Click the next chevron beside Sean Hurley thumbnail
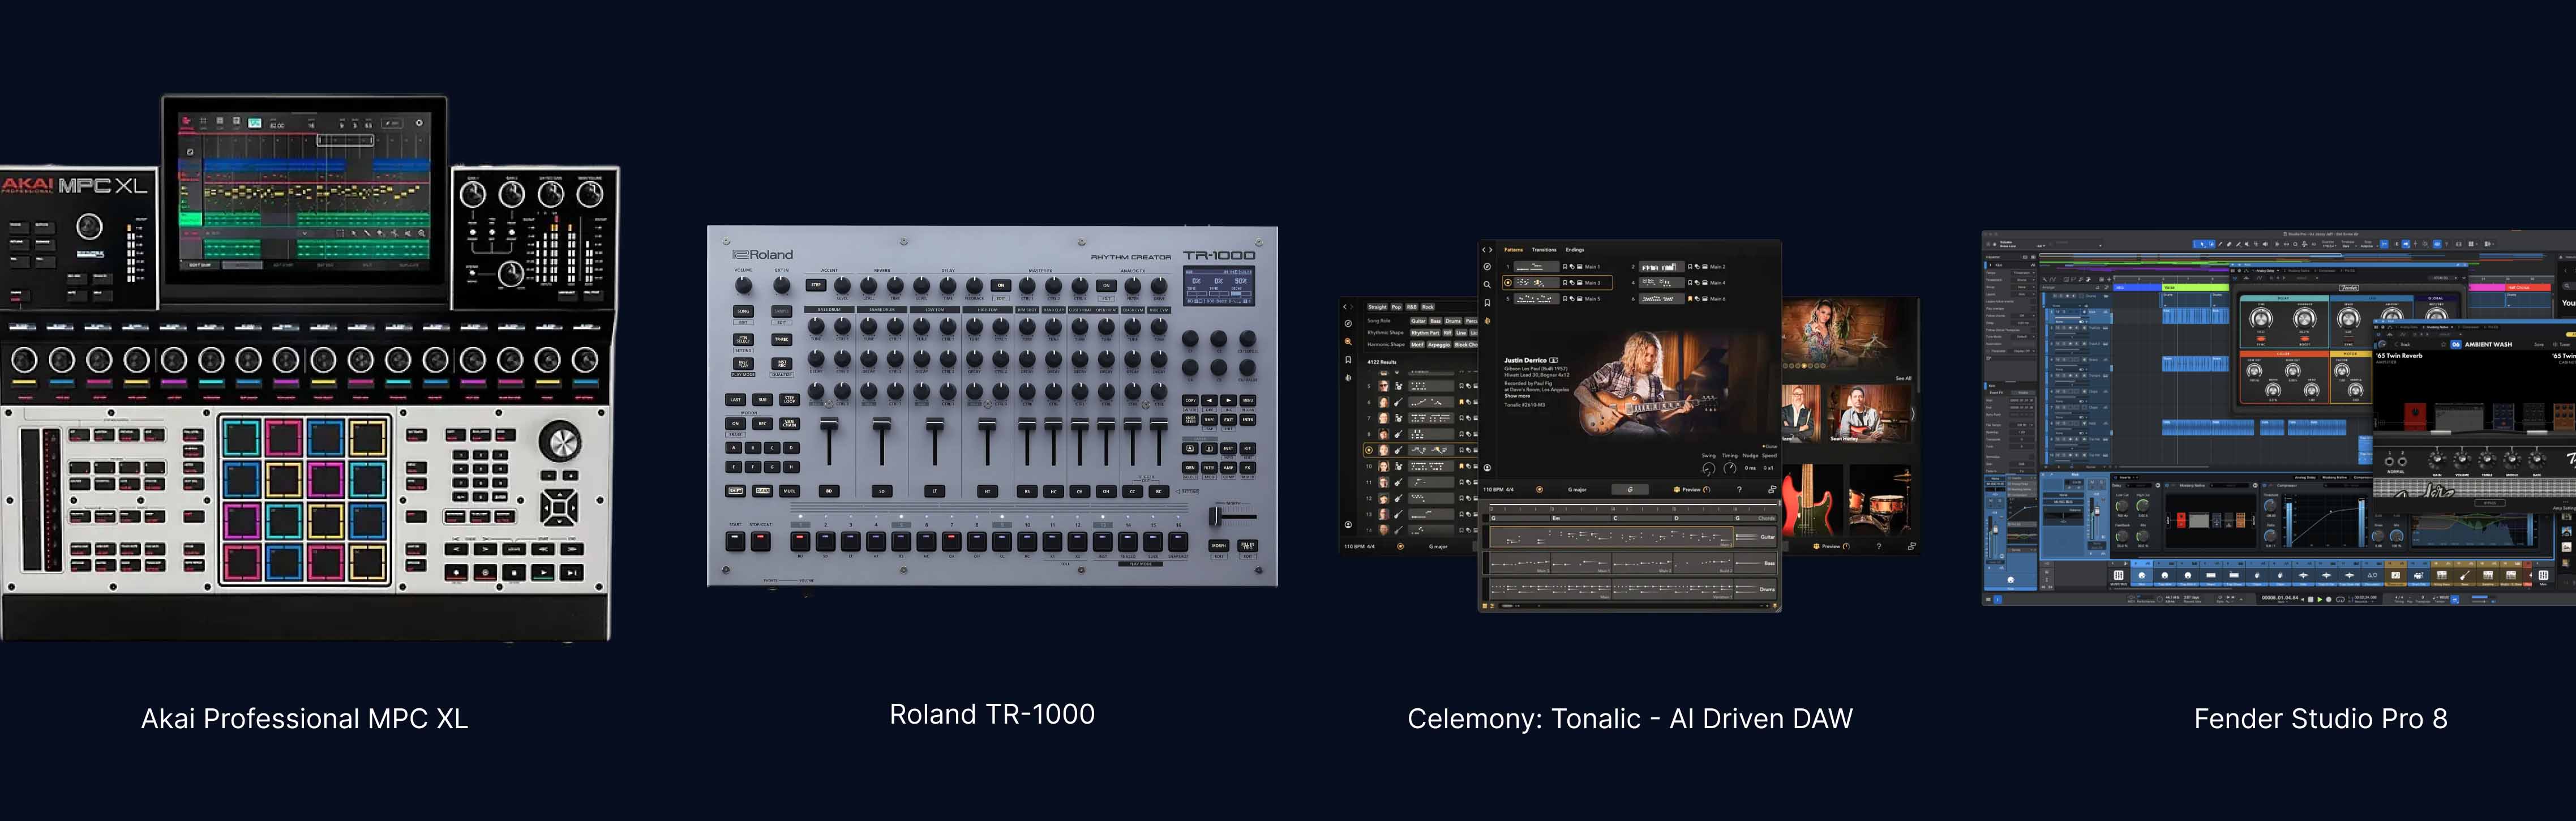 (x=1912, y=414)
